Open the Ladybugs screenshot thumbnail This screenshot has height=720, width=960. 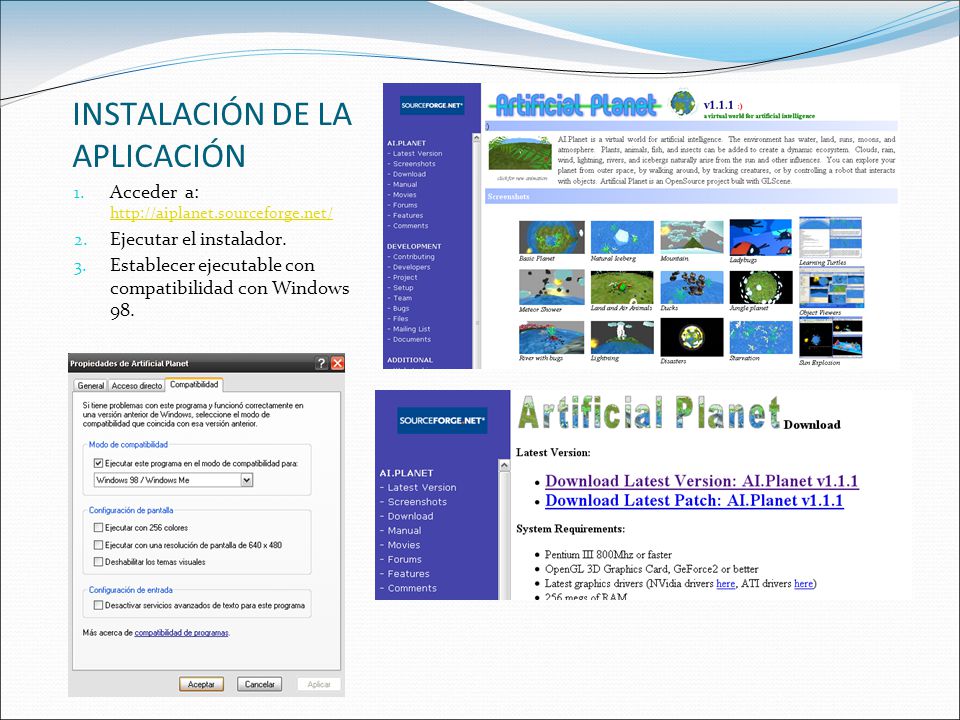coord(761,238)
